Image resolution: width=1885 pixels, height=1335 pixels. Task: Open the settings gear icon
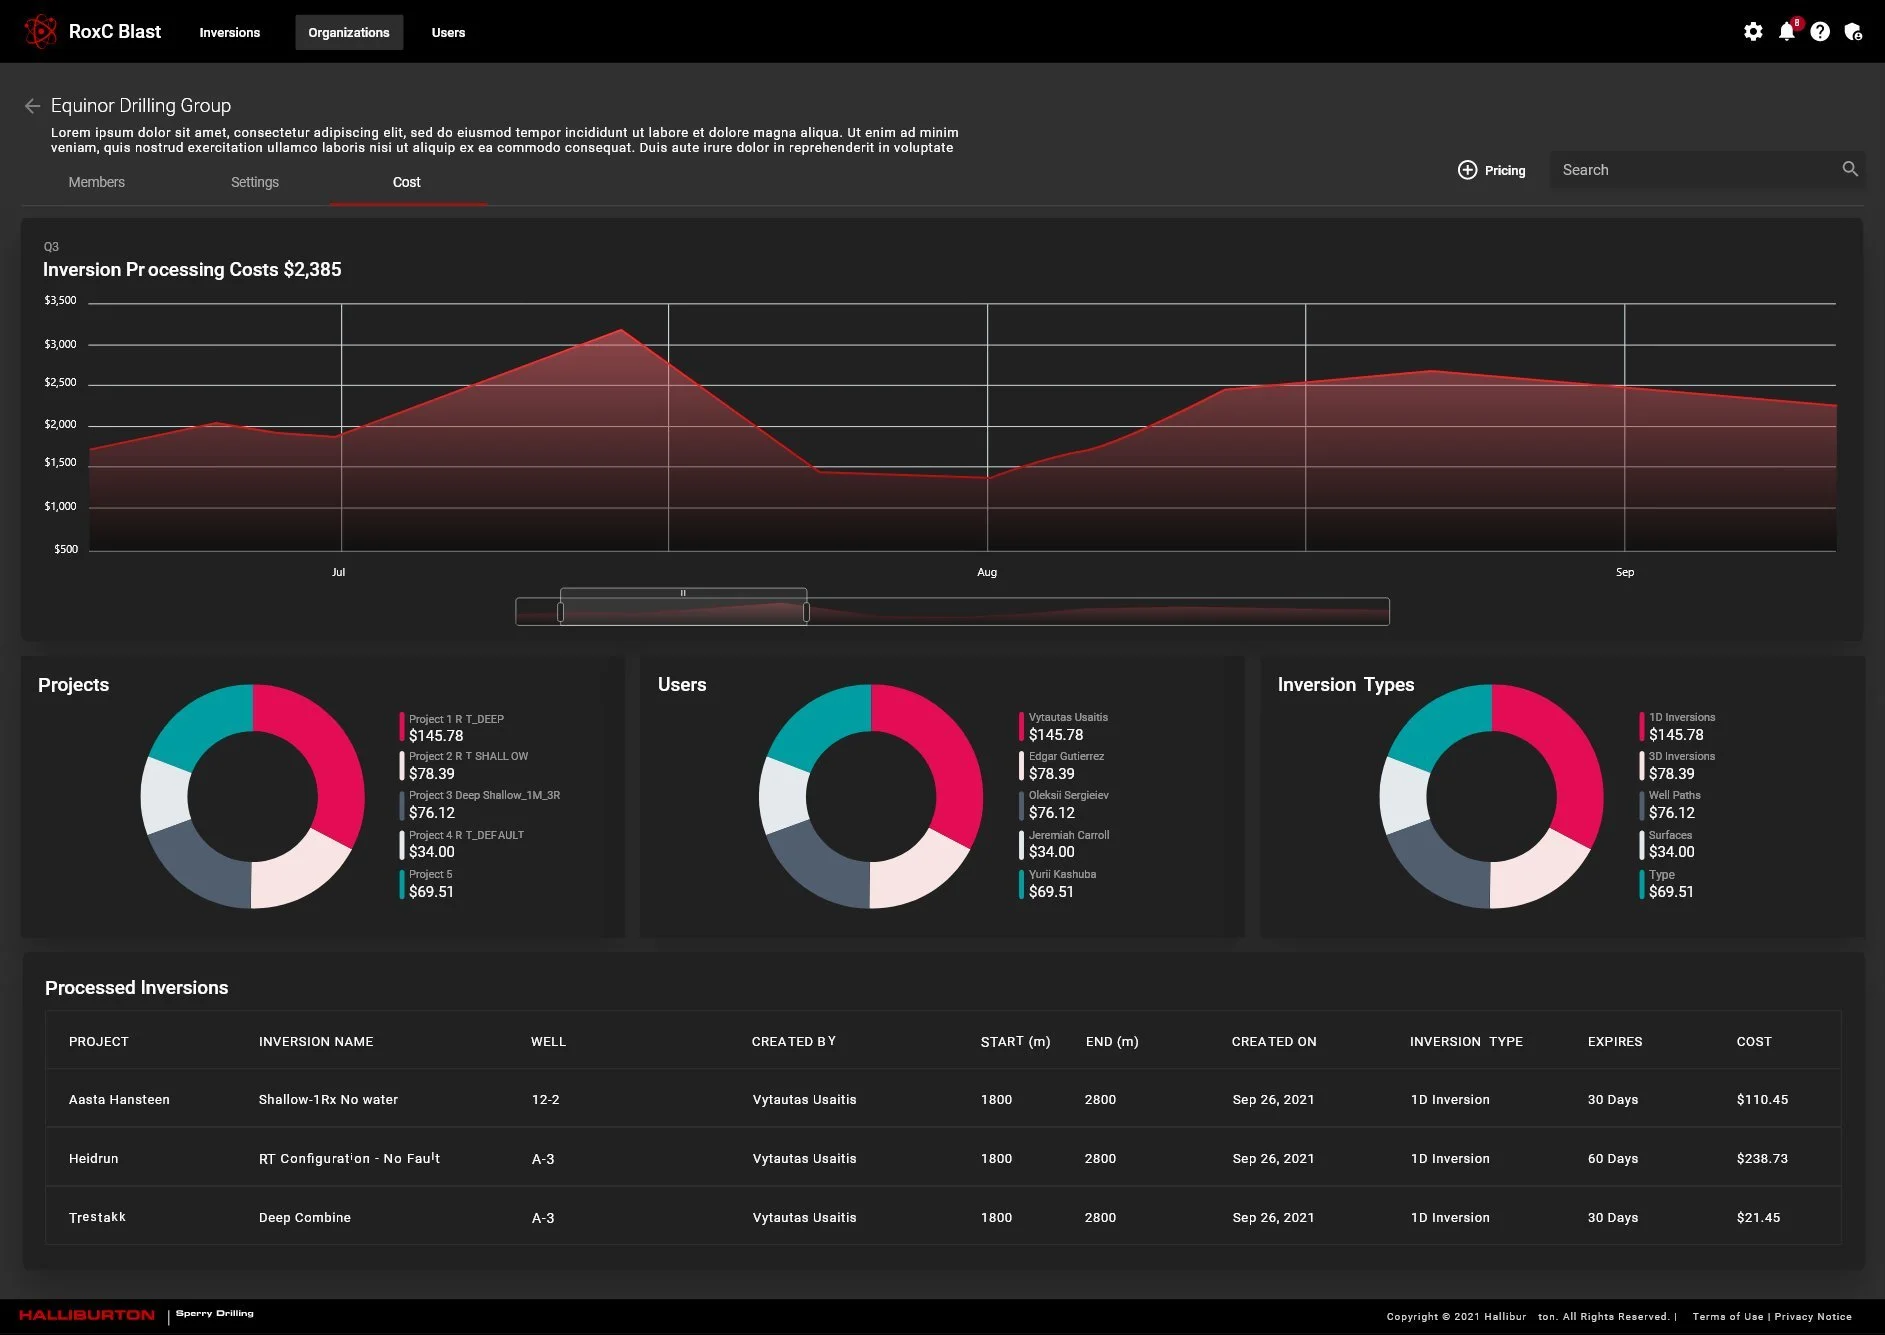pos(1753,32)
